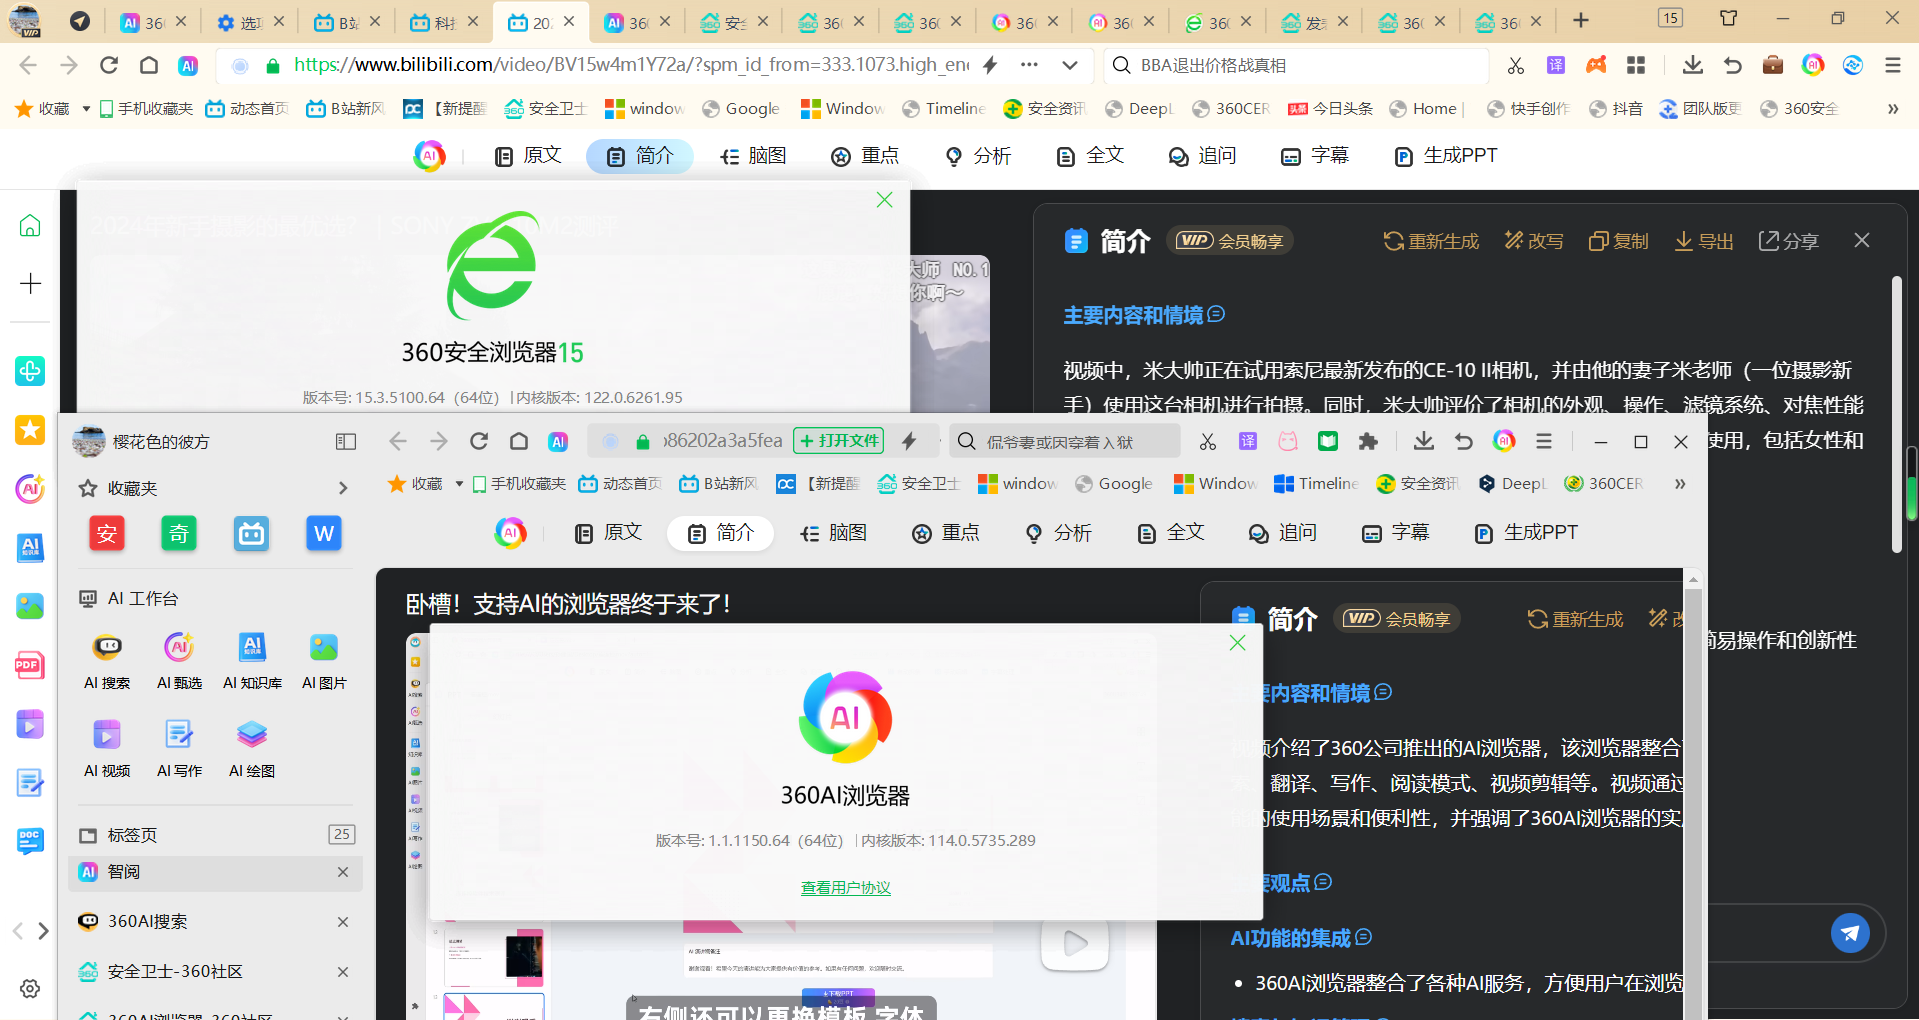This screenshot has width=1919, height=1020.
Task: Click 打开文件 button in front address bar
Action: (839, 441)
